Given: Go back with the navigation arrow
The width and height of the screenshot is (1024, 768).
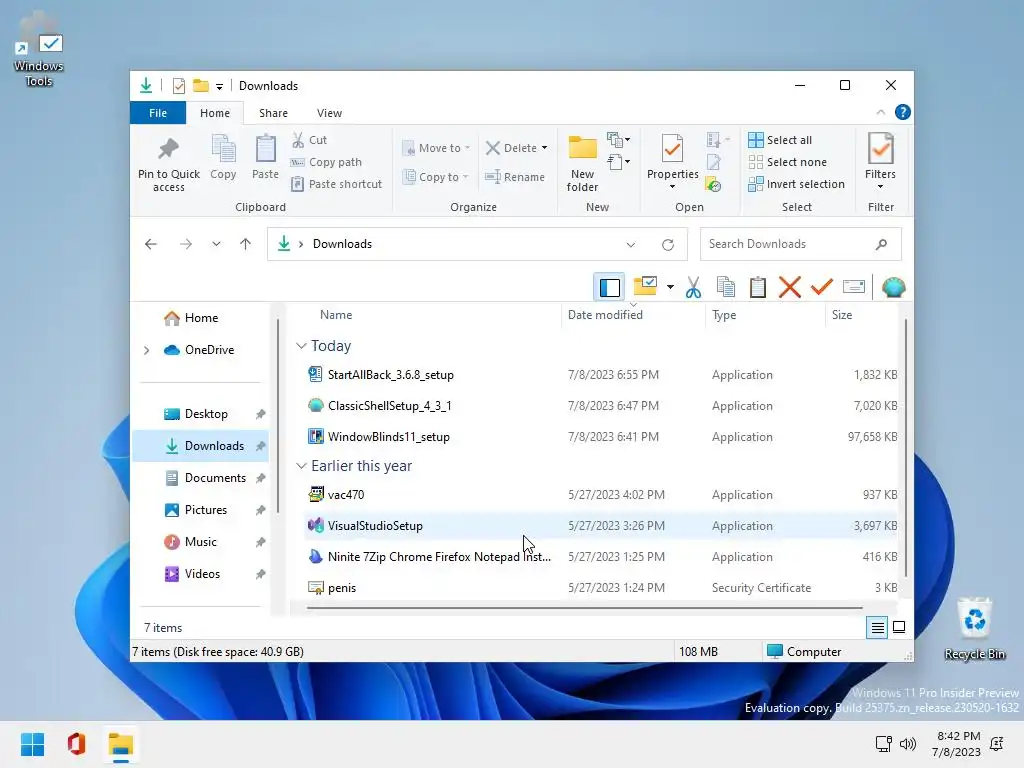Looking at the screenshot, I should [x=151, y=244].
